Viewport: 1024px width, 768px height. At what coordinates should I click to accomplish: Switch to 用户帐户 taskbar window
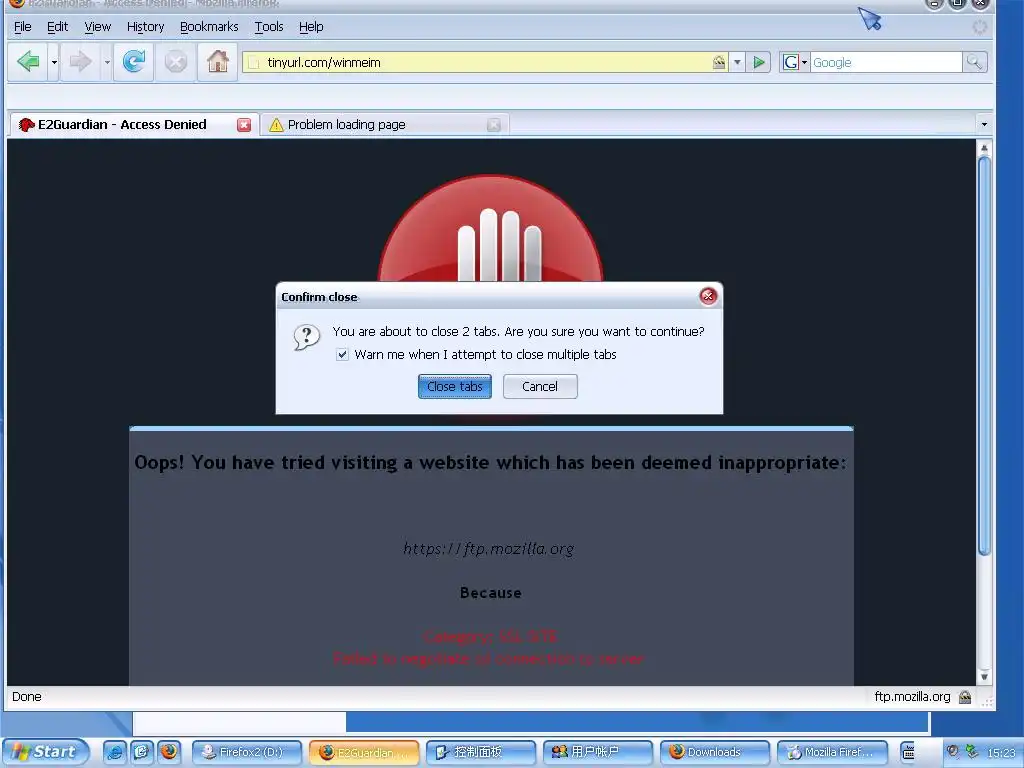coord(598,752)
